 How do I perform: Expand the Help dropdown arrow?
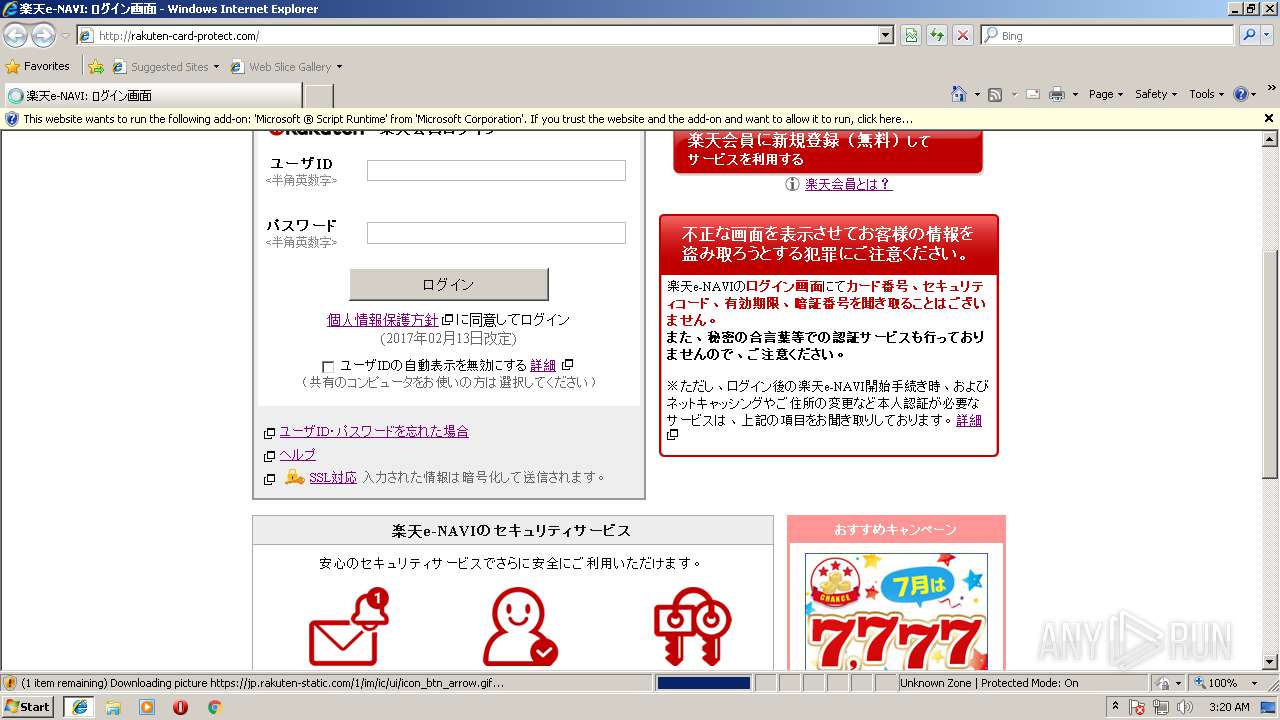pos(1255,95)
